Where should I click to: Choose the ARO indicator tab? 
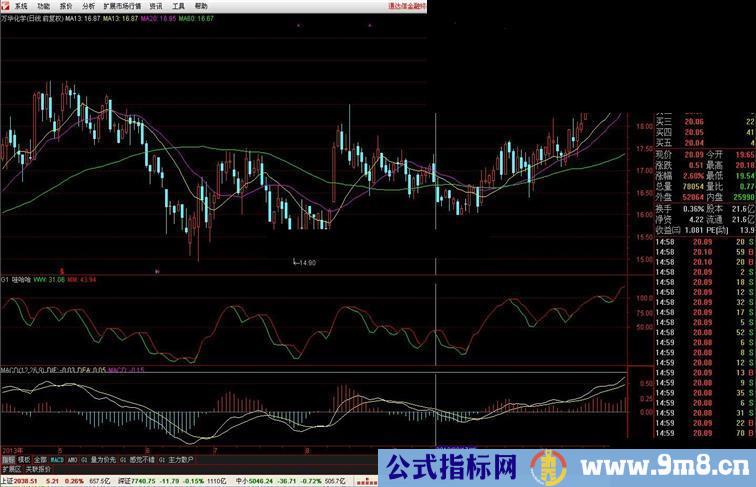pyautogui.click(x=74, y=459)
